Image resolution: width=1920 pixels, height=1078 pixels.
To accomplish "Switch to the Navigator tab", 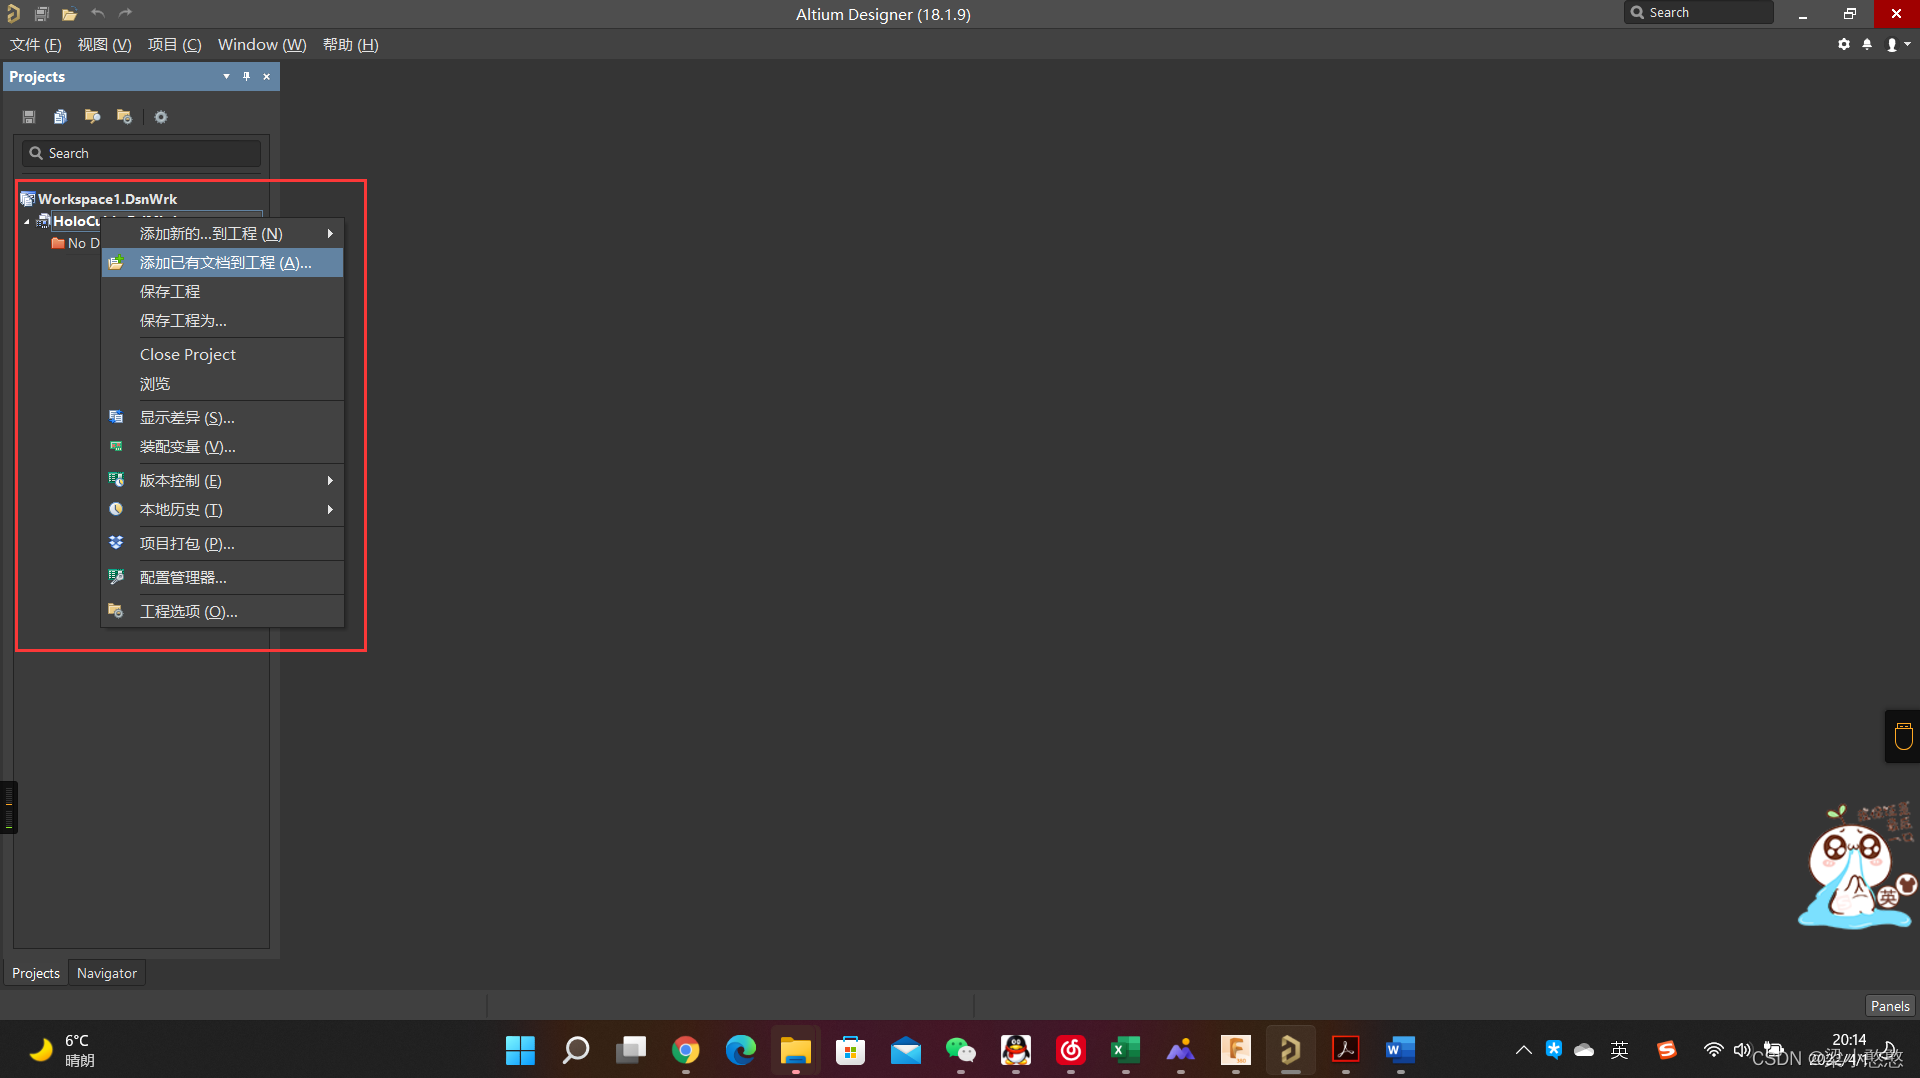I will 106,973.
